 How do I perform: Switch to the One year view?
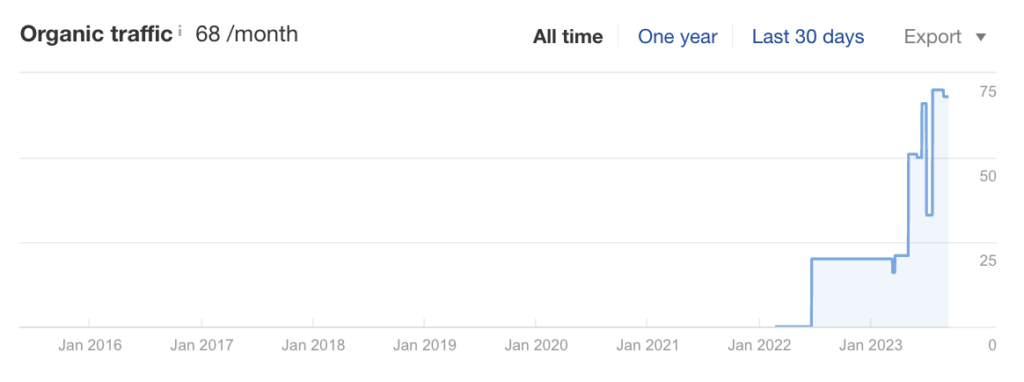point(677,37)
